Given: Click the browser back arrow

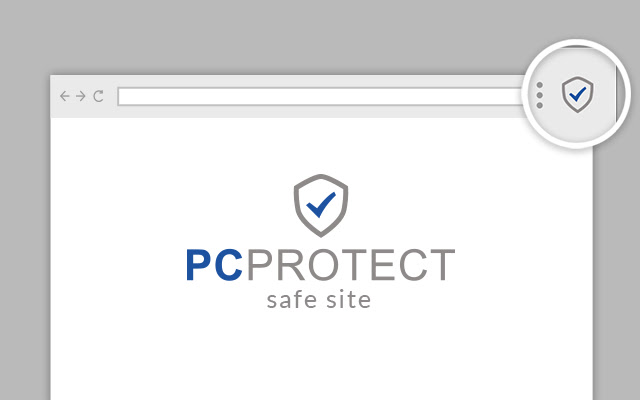Looking at the screenshot, I should point(65,96).
